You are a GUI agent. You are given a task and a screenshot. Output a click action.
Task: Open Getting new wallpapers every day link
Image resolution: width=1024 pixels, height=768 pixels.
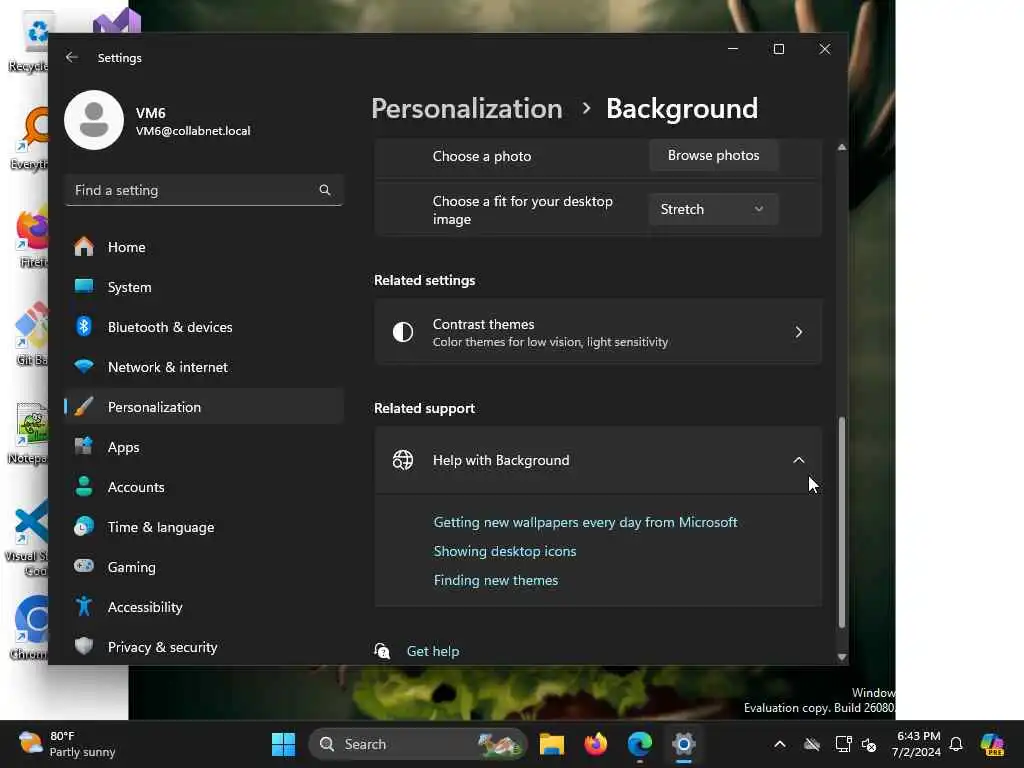(585, 522)
